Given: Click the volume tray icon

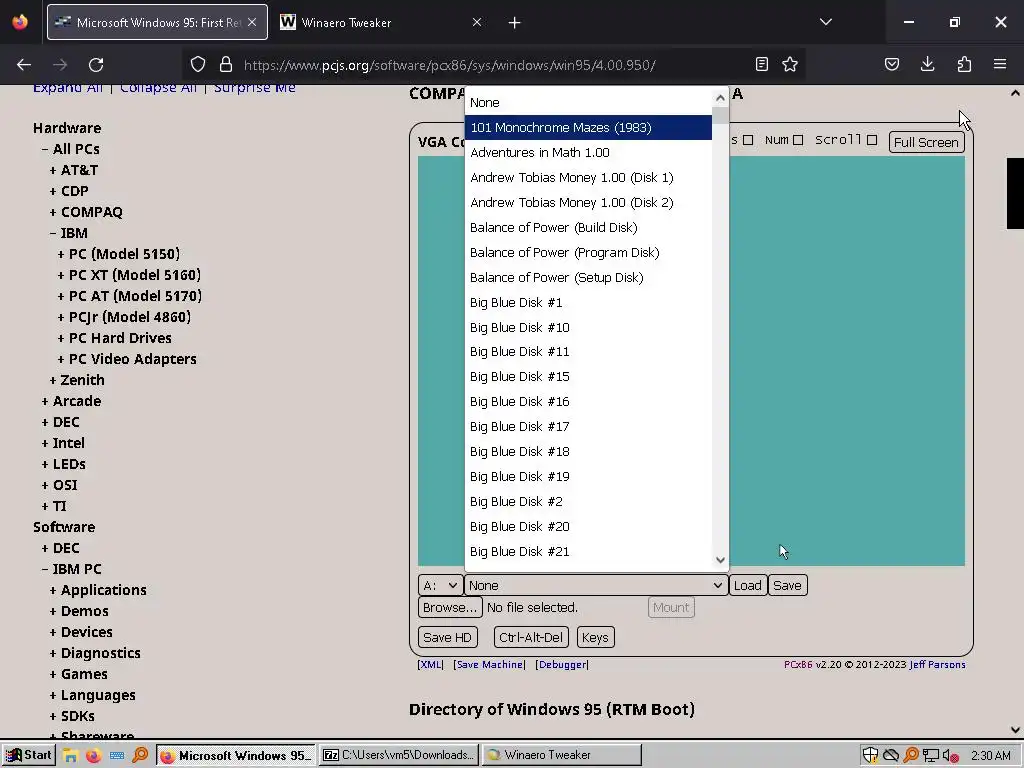Looking at the screenshot, I should [951, 756].
